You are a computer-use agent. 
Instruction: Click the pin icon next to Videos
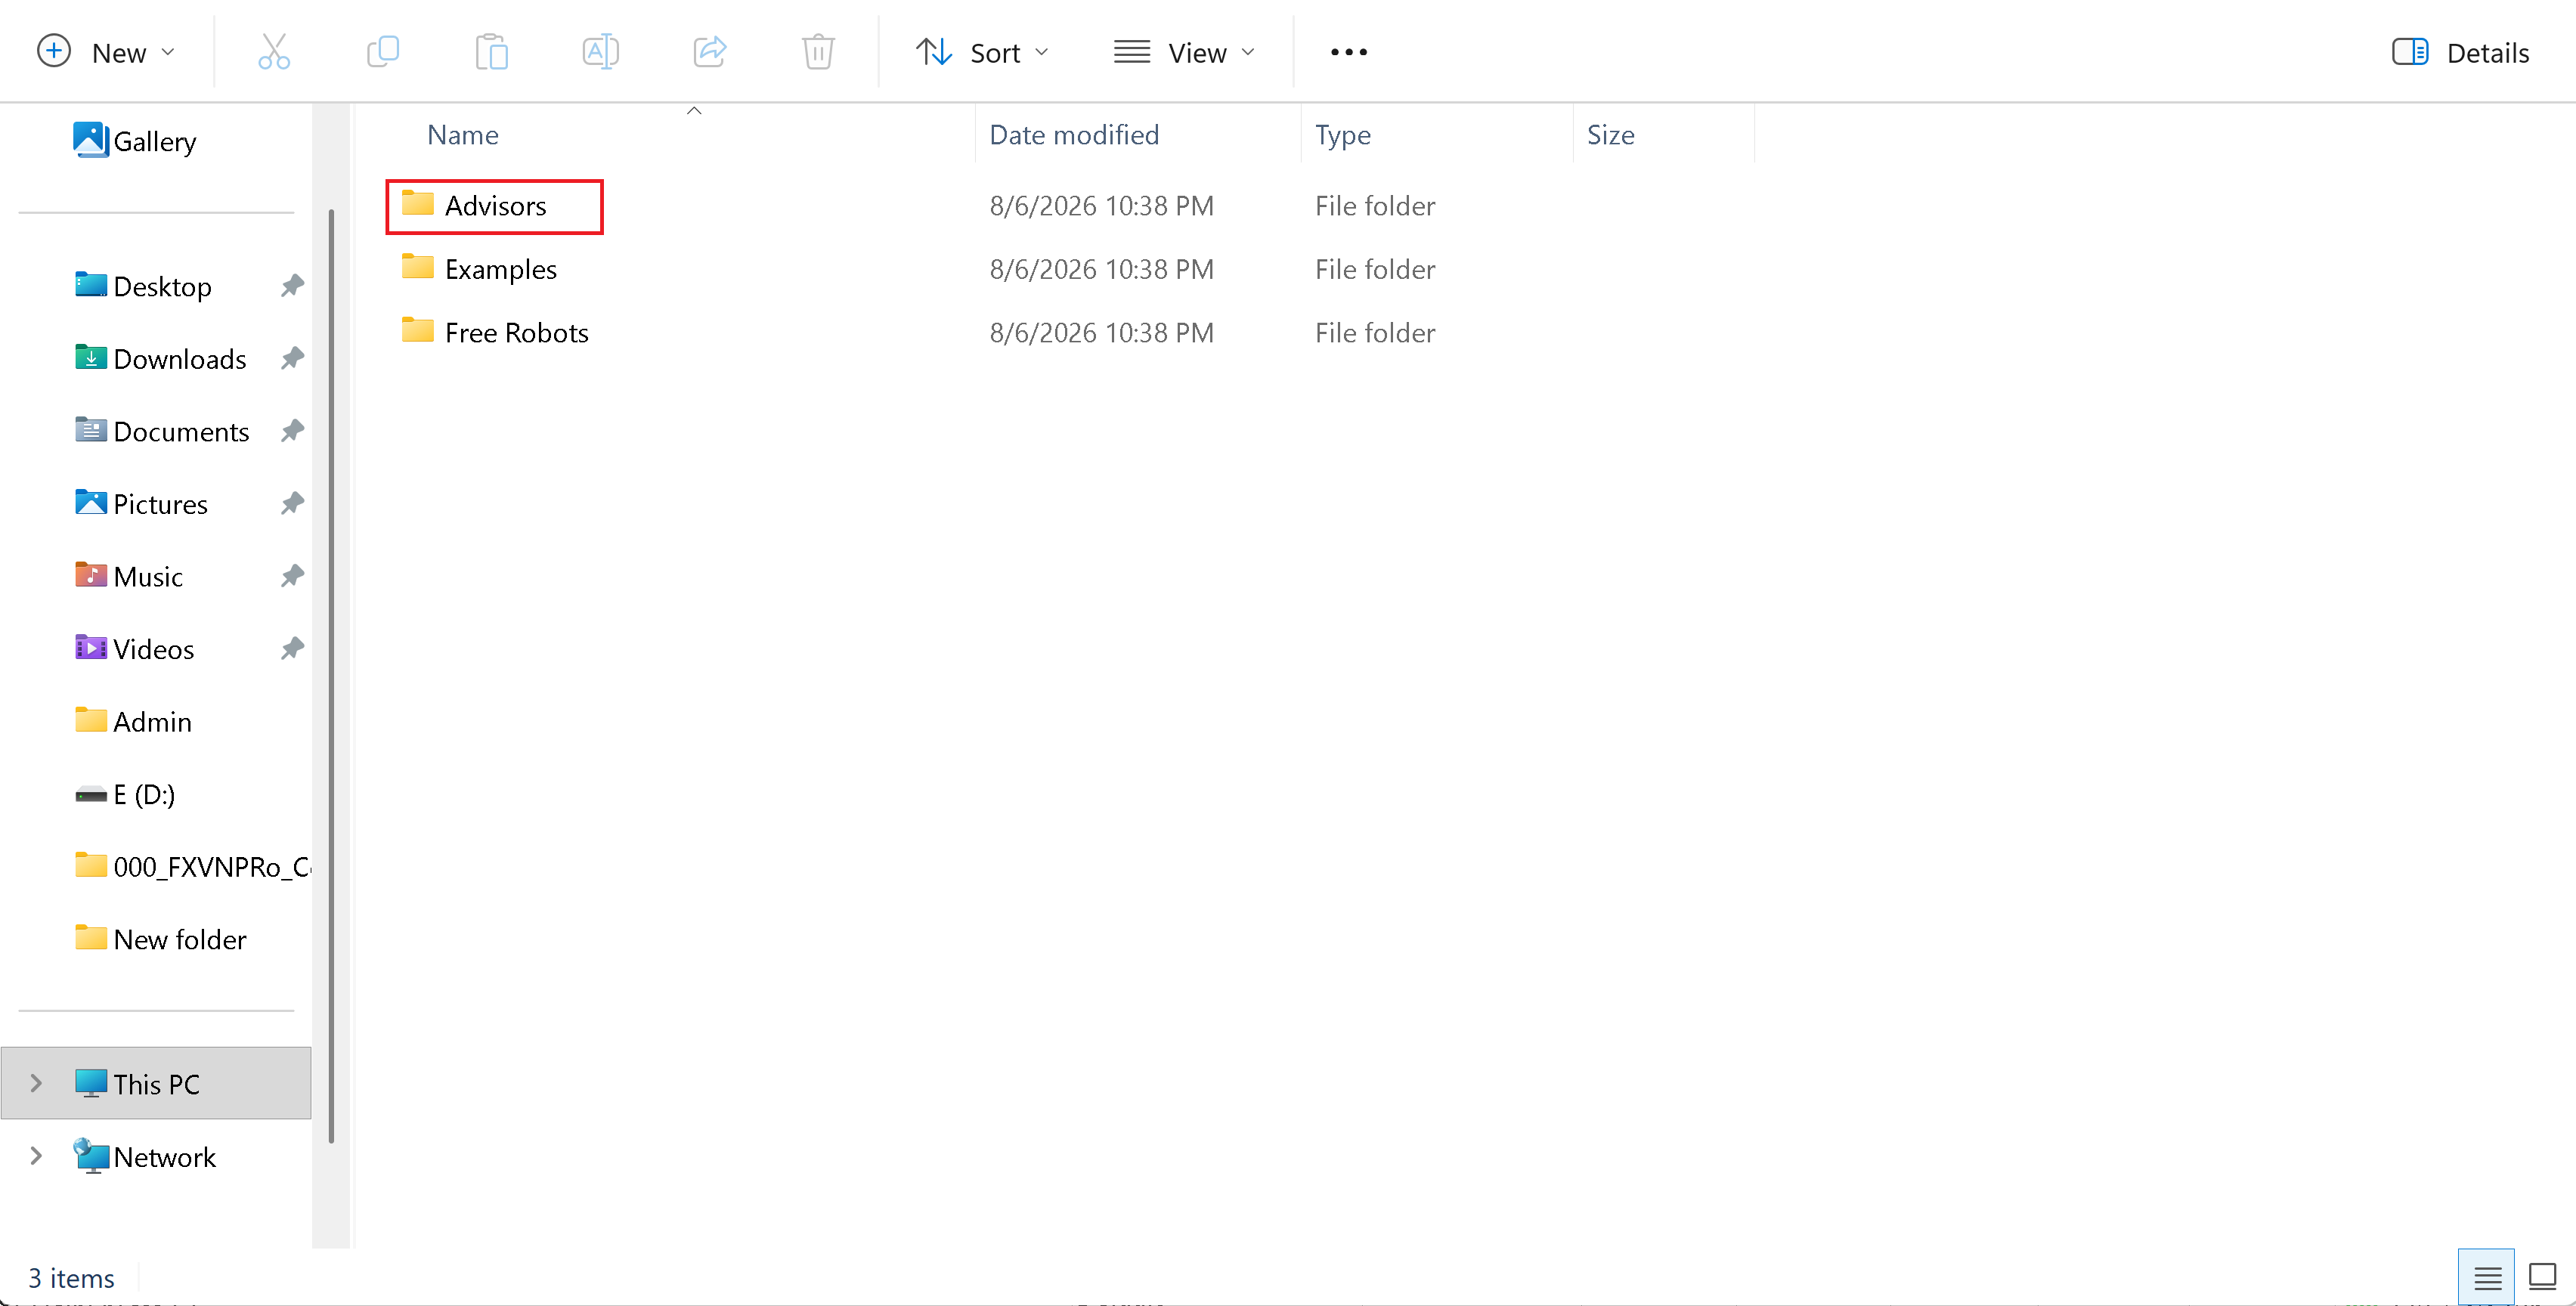[x=292, y=648]
